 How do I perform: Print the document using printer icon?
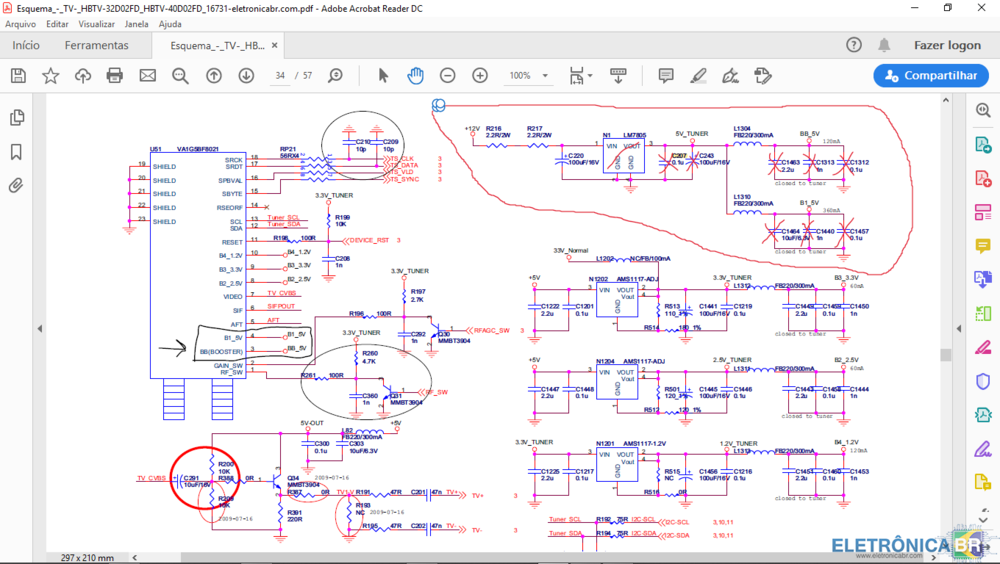[x=115, y=76]
